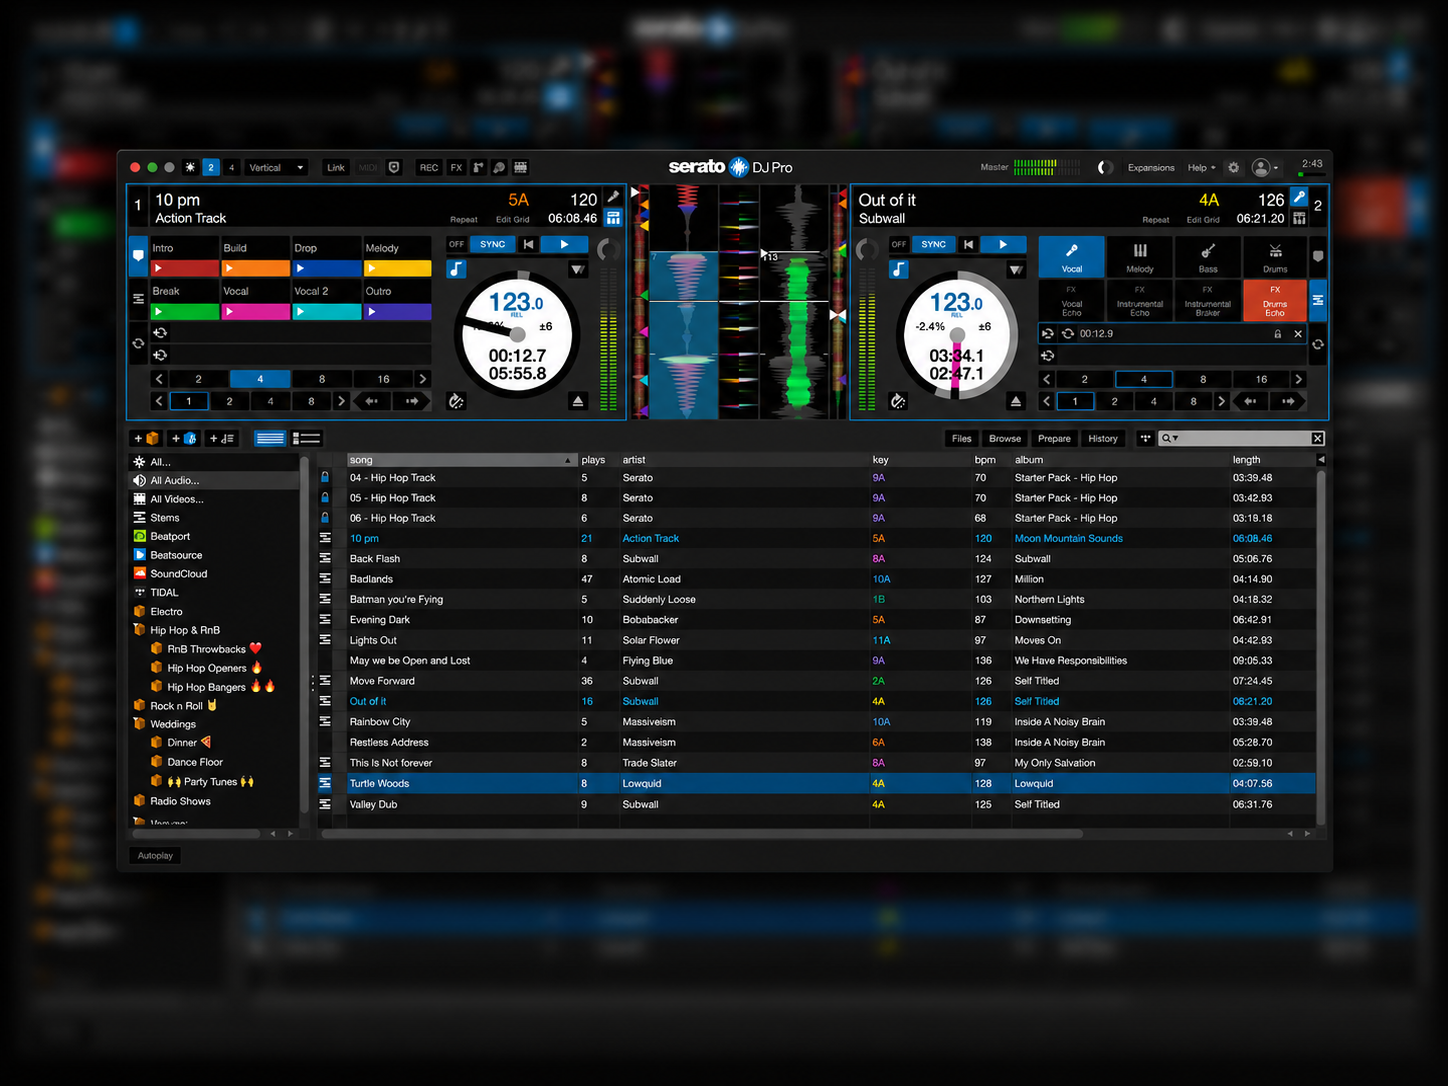
Task: Toggle the FX panel
Action: (456, 167)
